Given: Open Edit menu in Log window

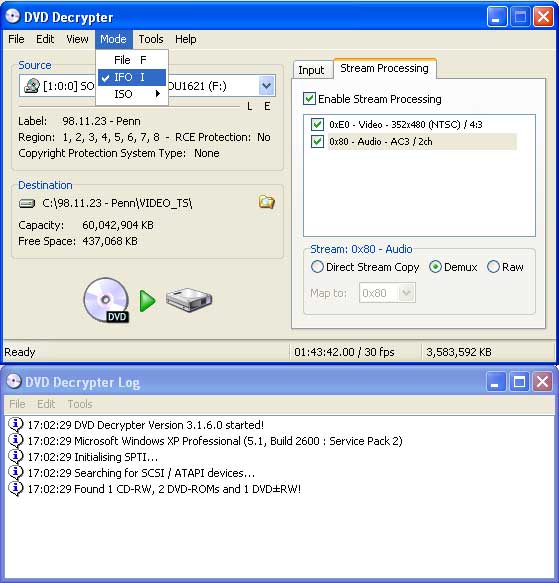Looking at the screenshot, I should (x=46, y=404).
